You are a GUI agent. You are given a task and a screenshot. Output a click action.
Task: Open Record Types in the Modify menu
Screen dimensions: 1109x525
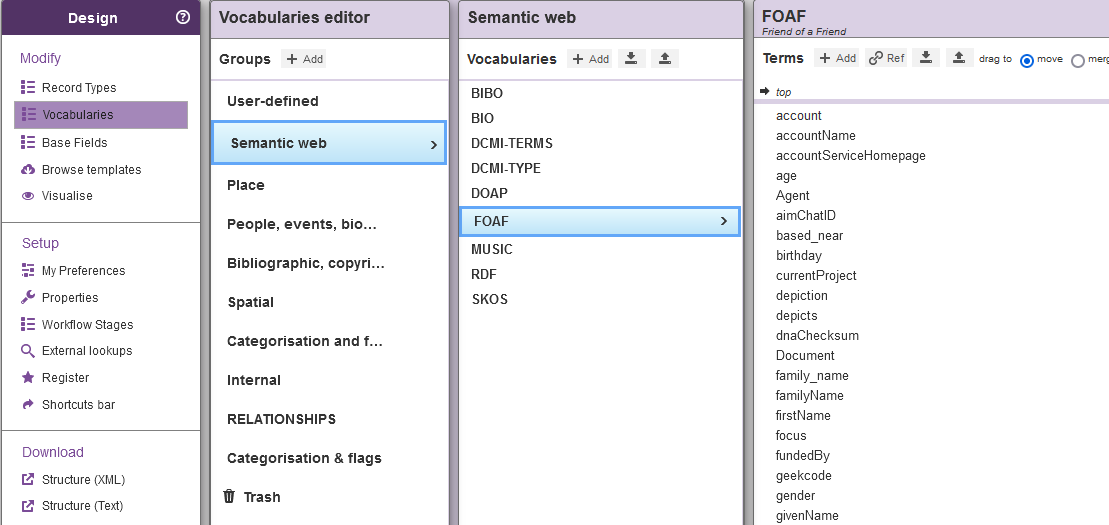coord(79,88)
